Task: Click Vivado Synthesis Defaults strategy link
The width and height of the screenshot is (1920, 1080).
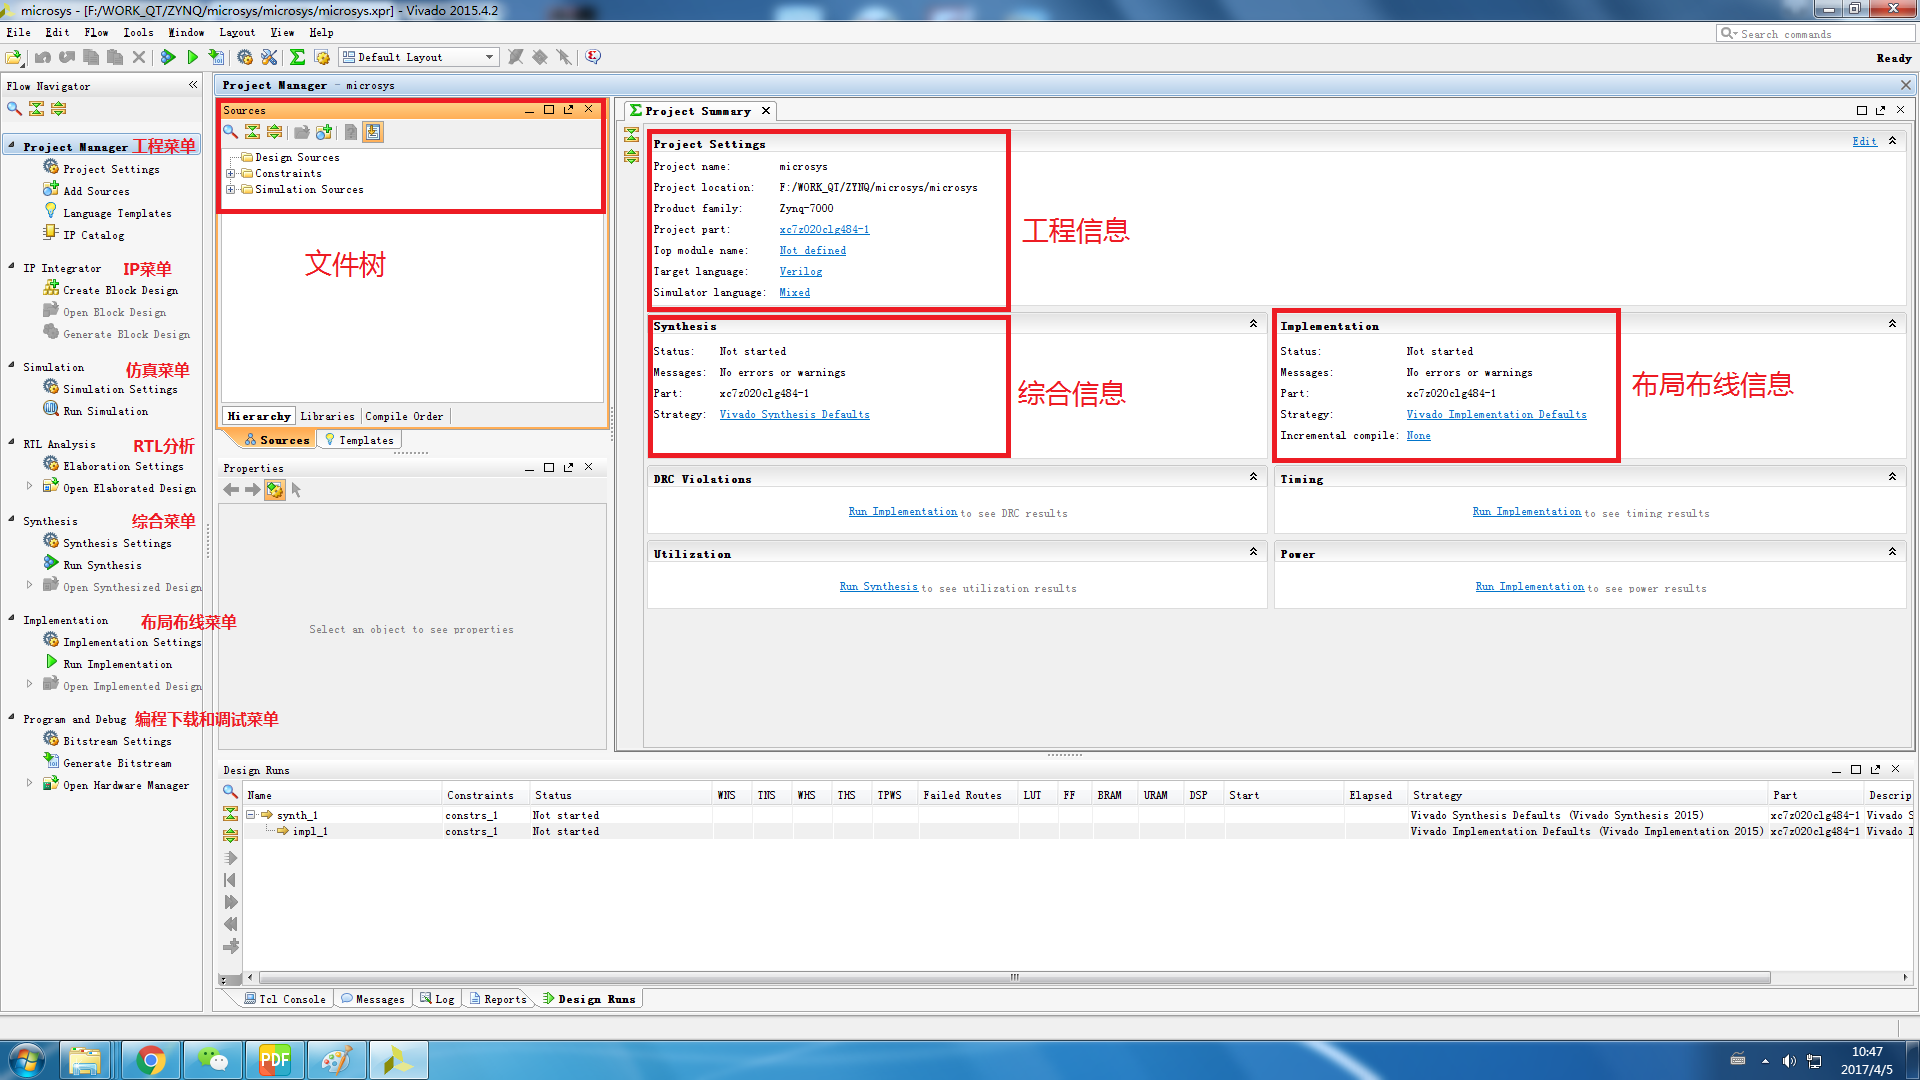Action: (794, 415)
